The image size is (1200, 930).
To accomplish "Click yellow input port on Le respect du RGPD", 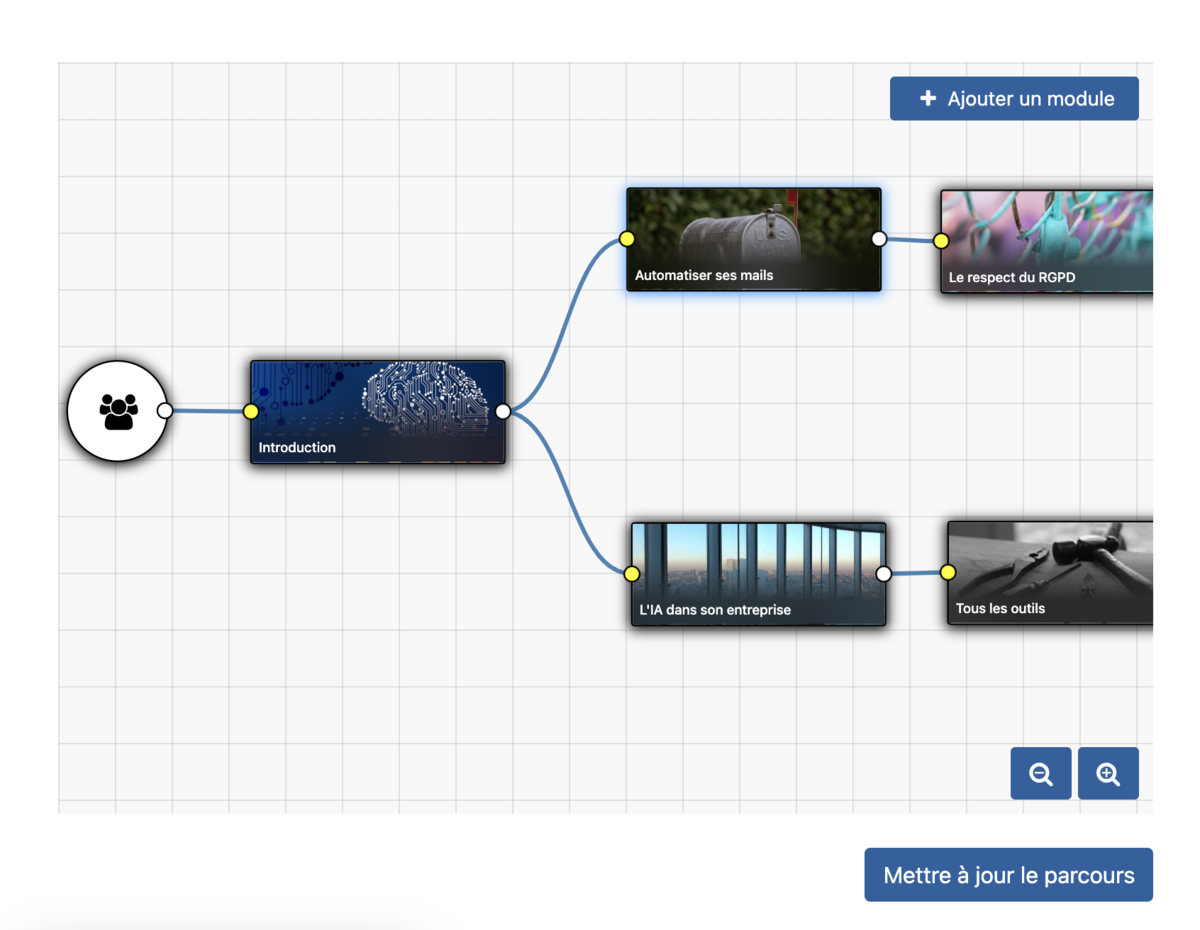I will (941, 241).
